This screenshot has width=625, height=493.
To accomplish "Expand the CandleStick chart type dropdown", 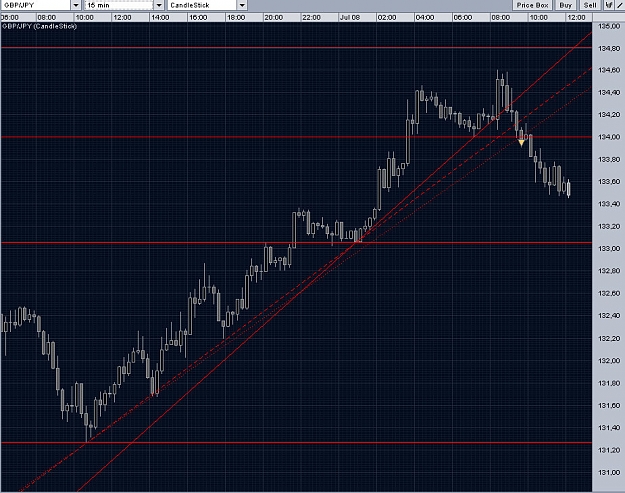I will [242, 5].
